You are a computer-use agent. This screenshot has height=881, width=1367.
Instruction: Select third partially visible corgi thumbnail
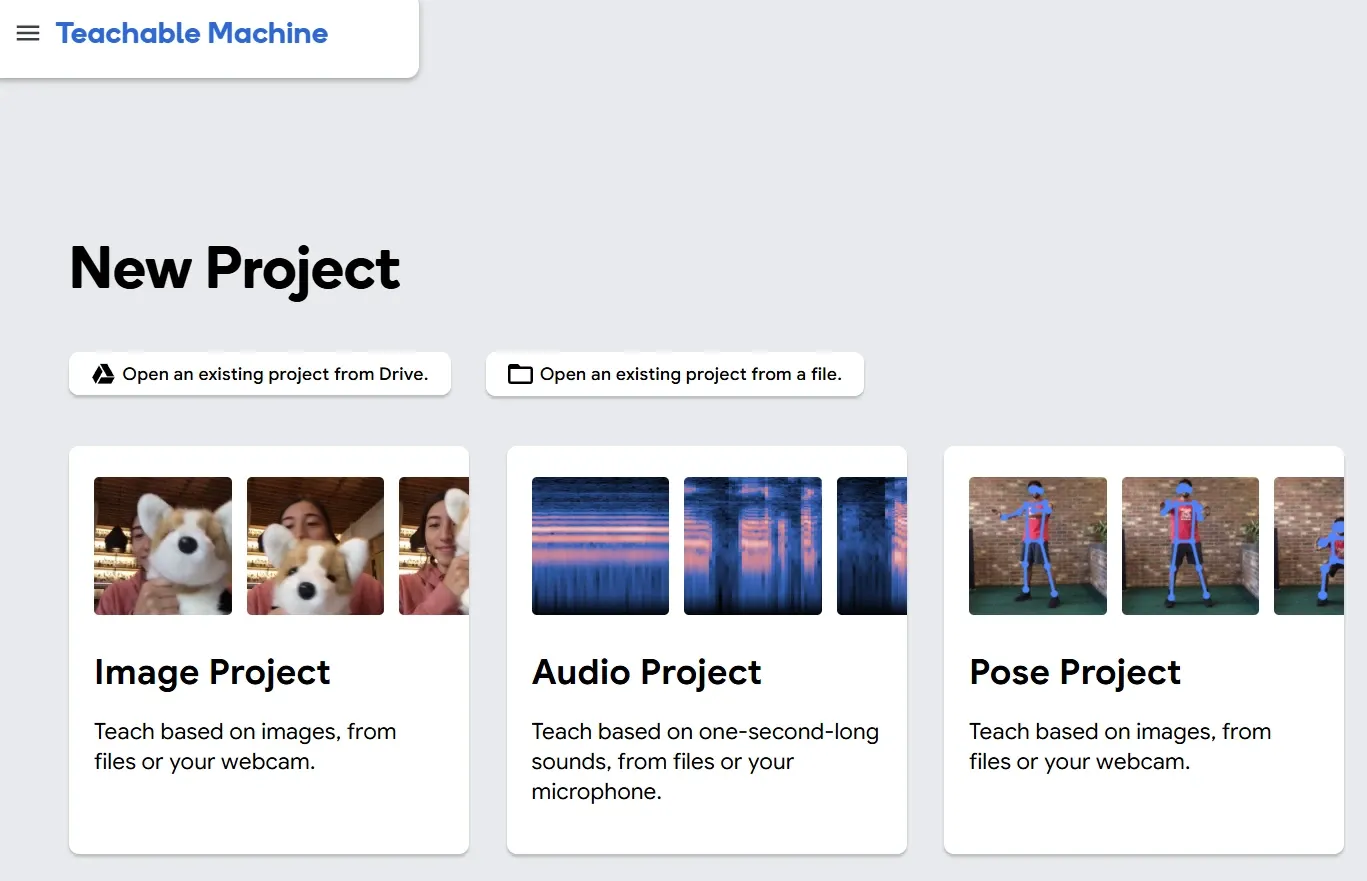pyautogui.click(x=434, y=546)
